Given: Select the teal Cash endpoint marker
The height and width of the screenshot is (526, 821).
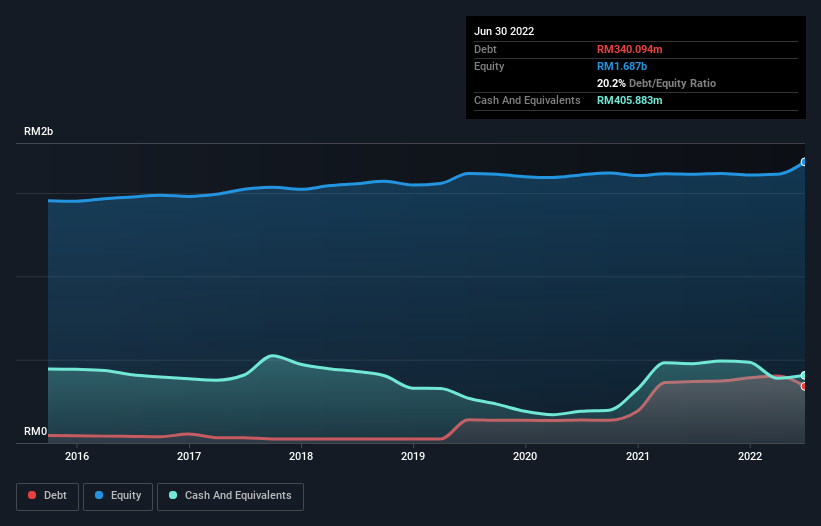Looking at the screenshot, I should [804, 375].
